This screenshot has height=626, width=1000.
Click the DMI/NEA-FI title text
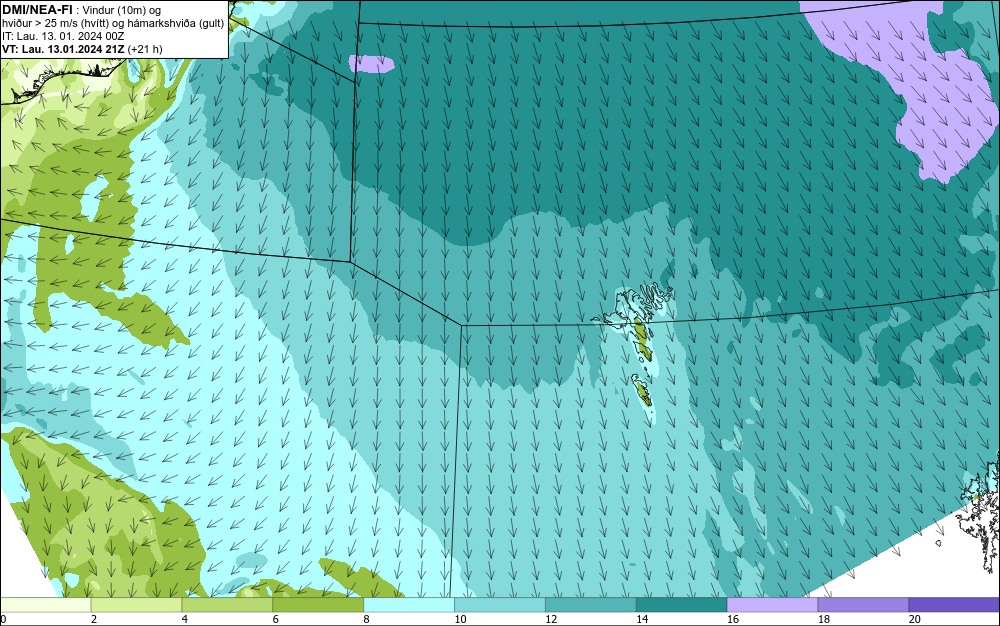[x=37, y=9]
